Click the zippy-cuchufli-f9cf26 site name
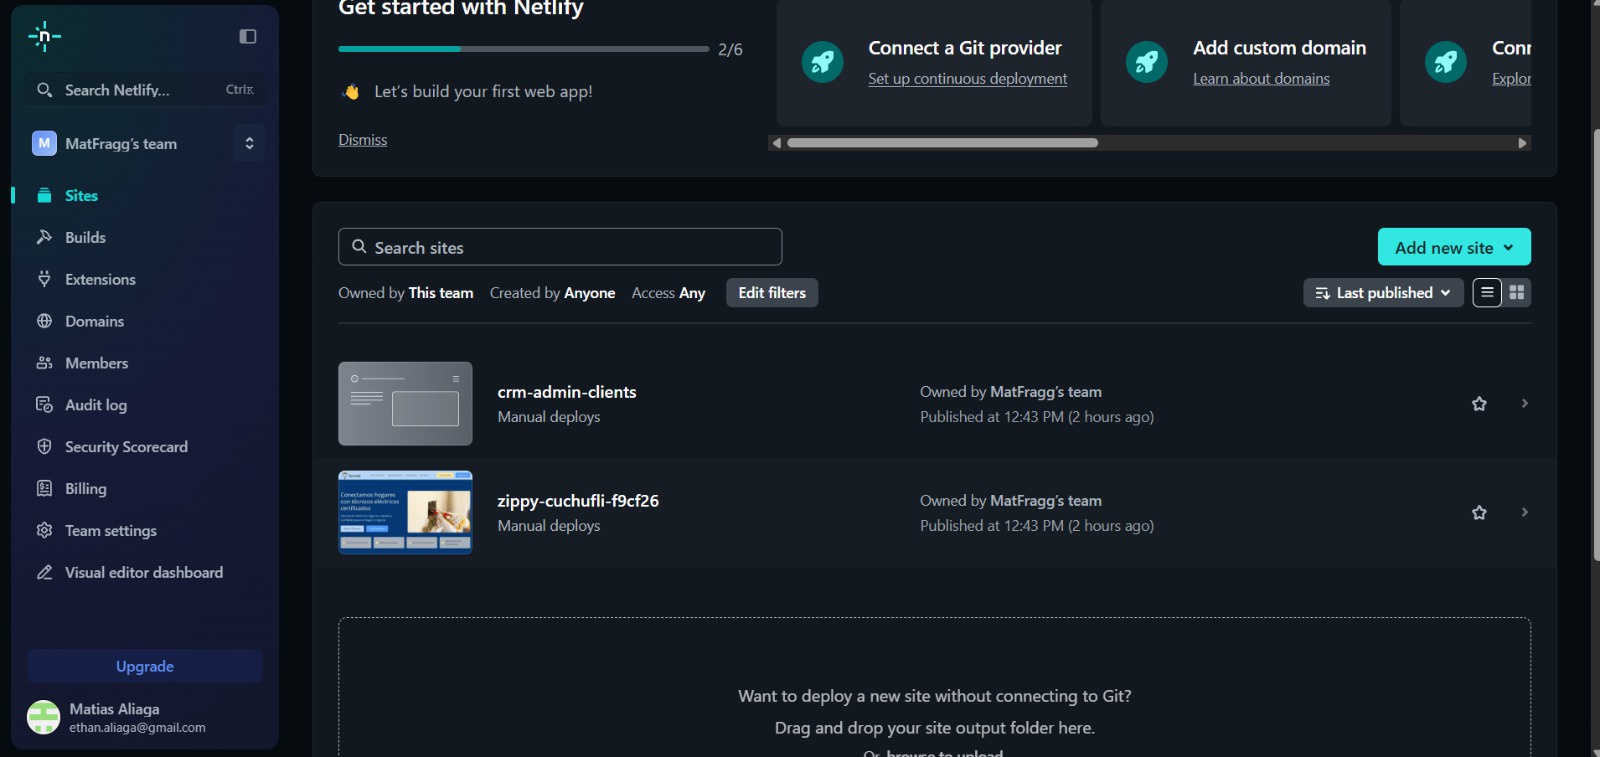Screen dimensions: 1600x757 (x=578, y=501)
